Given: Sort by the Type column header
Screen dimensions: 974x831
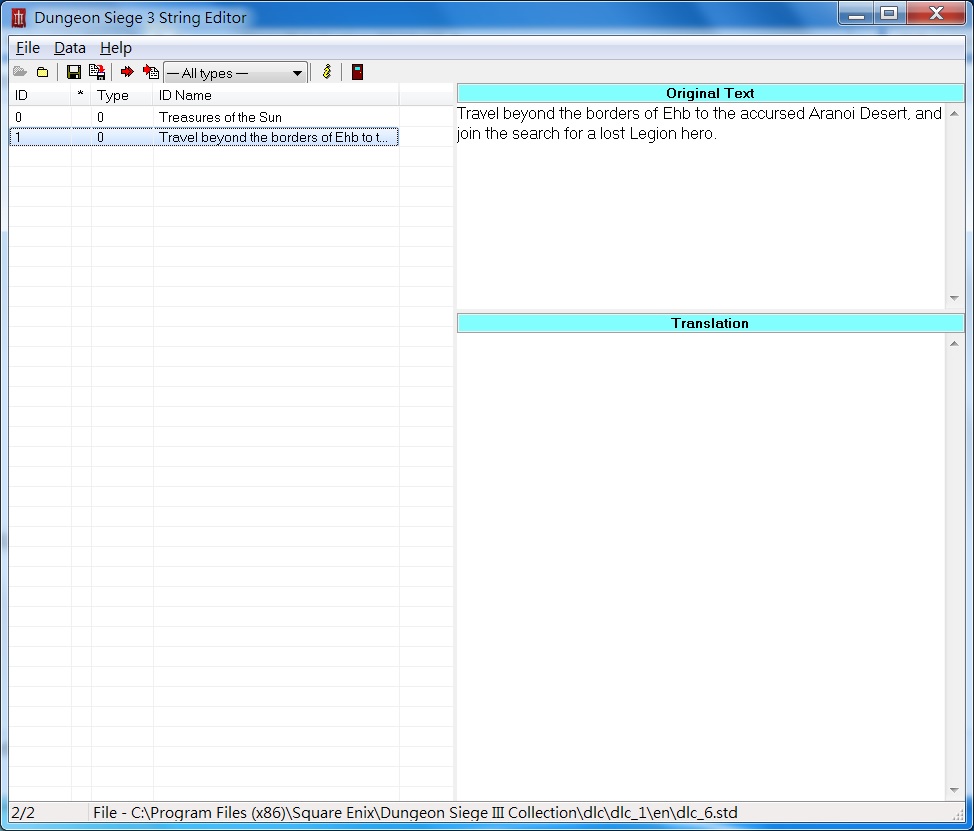Looking at the screenshot, I should [122, 96].
